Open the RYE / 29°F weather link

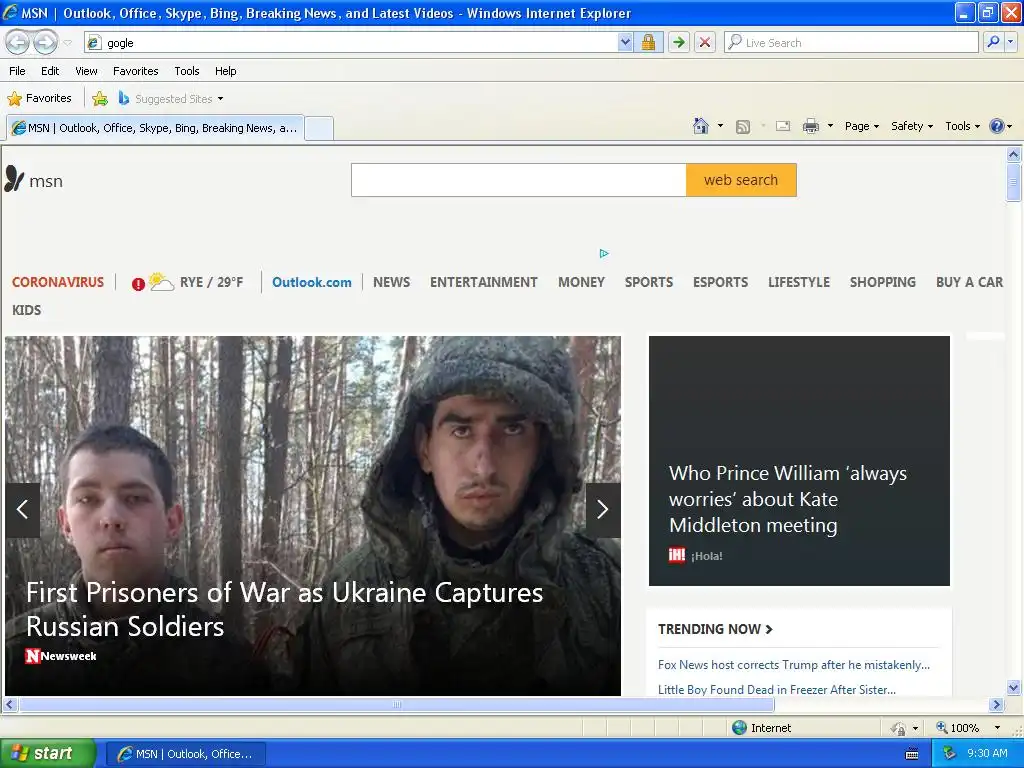pyautogui.click(x=211, y=282)
